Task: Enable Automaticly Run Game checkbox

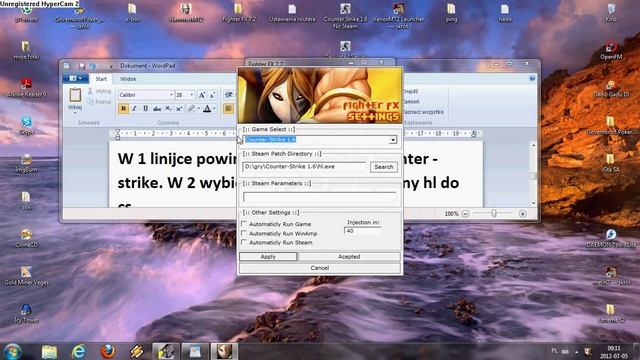Action: tap(244, 224)
